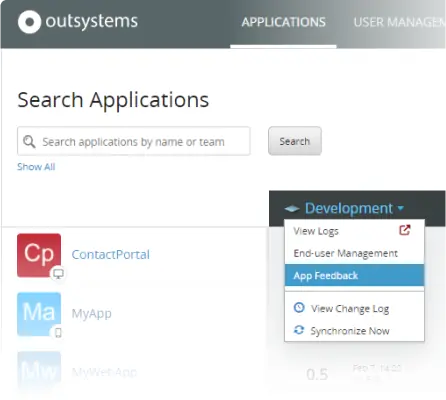Open the ContactPortal application link
This screenshot has height=400, width=446.
click(111, 255)
